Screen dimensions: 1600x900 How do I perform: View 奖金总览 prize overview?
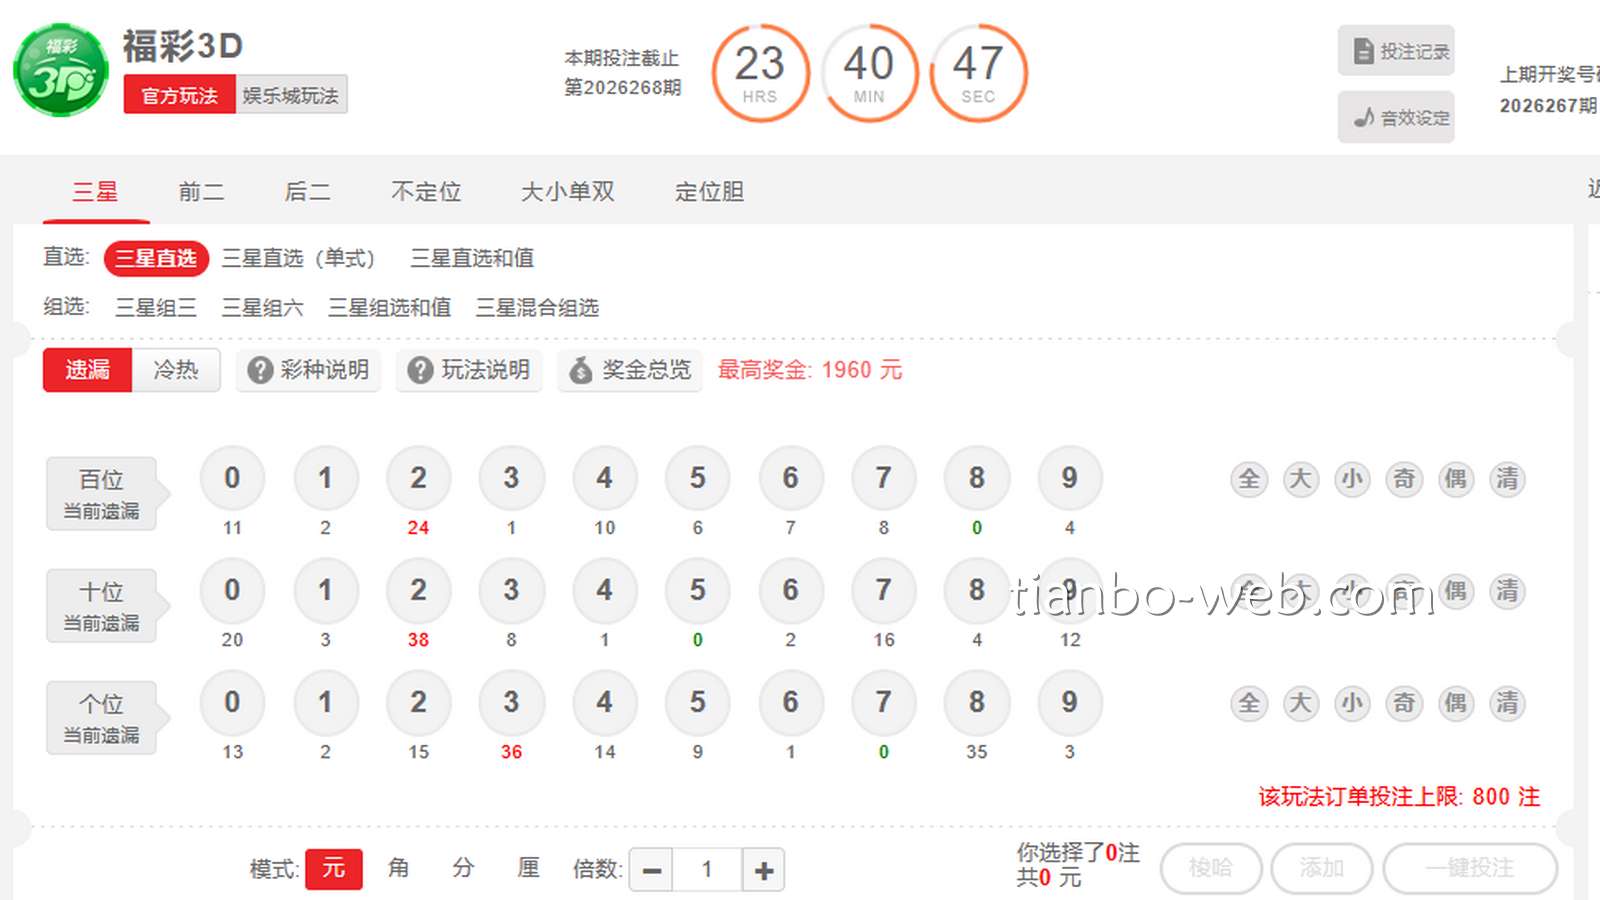pos(630,370)
